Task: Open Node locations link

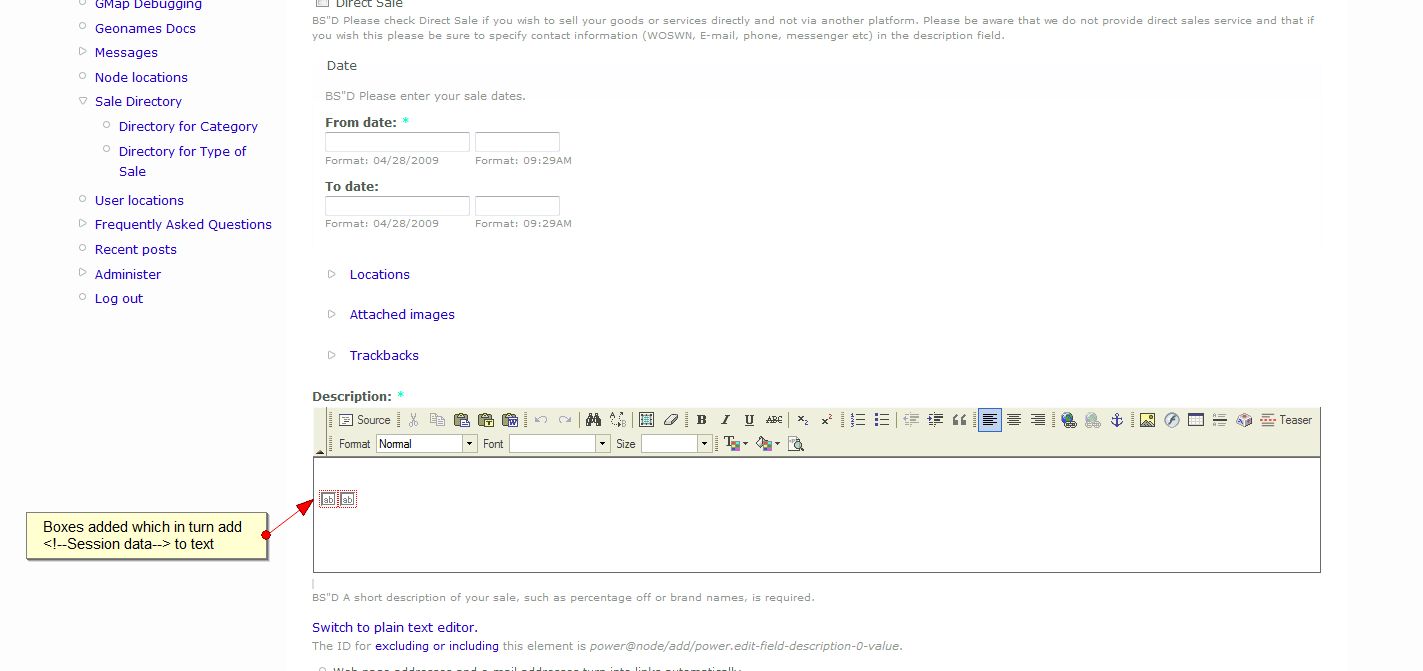Action: [141, 77]
